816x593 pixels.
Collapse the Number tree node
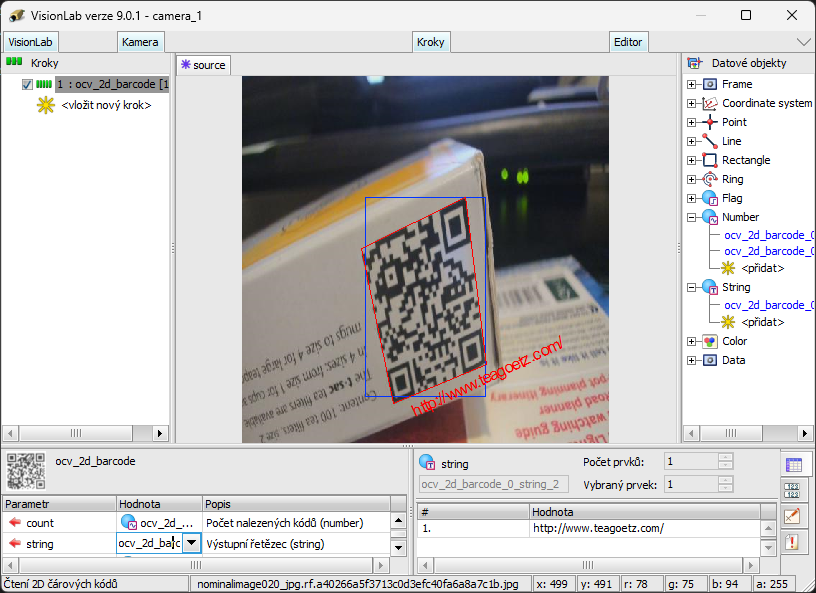coord(691,217)
